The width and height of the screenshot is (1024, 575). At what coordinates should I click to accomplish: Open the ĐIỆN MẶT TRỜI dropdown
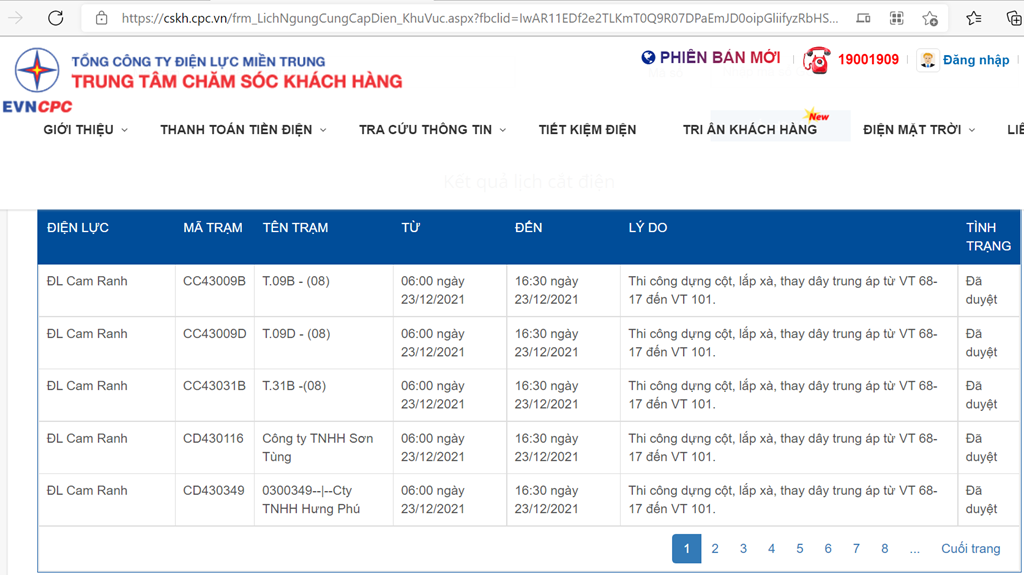pyautogui.click(x=918, y=130)
